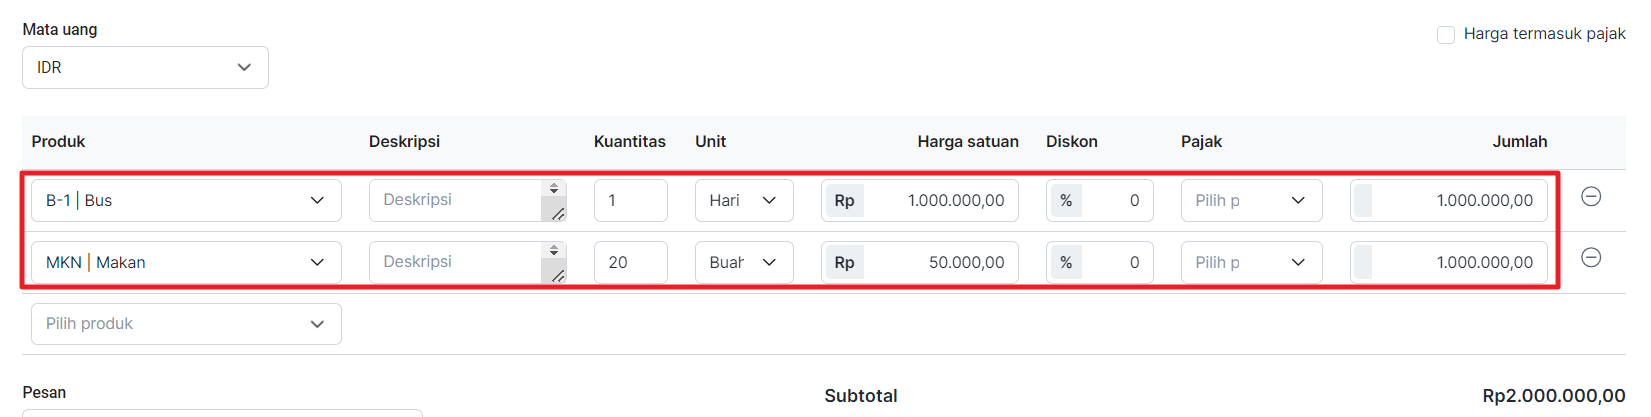
Task: Click the Rp prefix in Makan price
Action: (845, 262)
